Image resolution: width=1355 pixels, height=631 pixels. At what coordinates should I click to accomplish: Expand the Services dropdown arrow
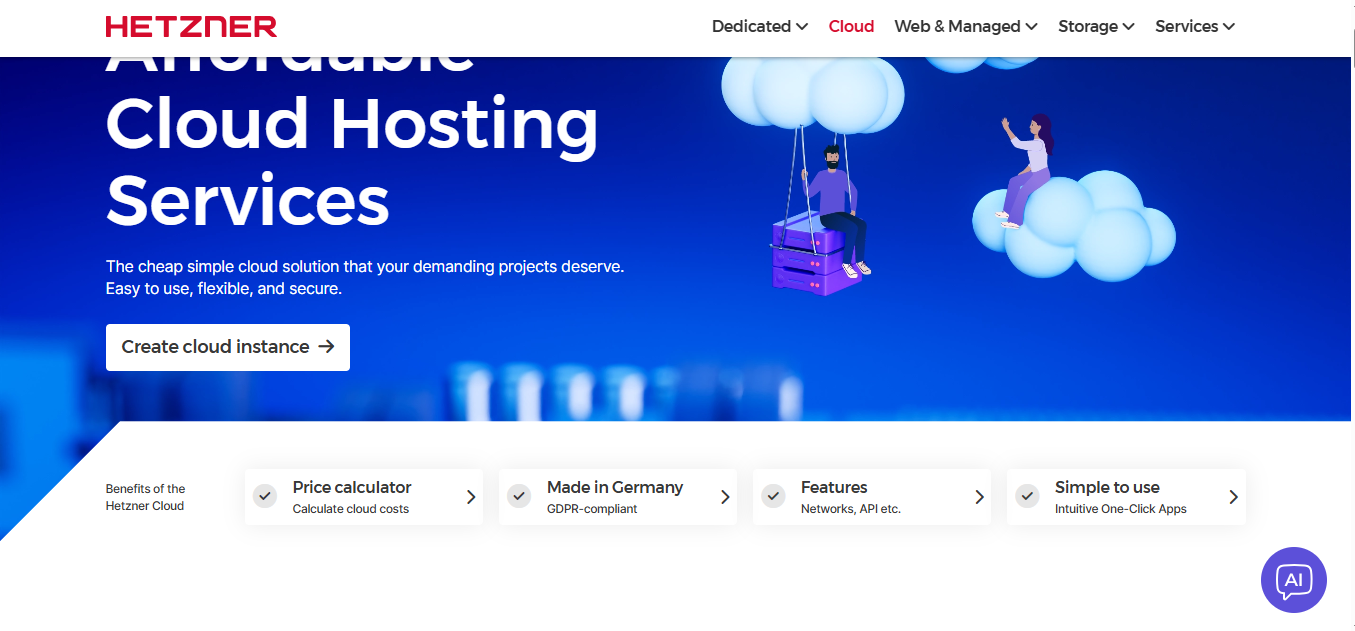[1229, 27]
